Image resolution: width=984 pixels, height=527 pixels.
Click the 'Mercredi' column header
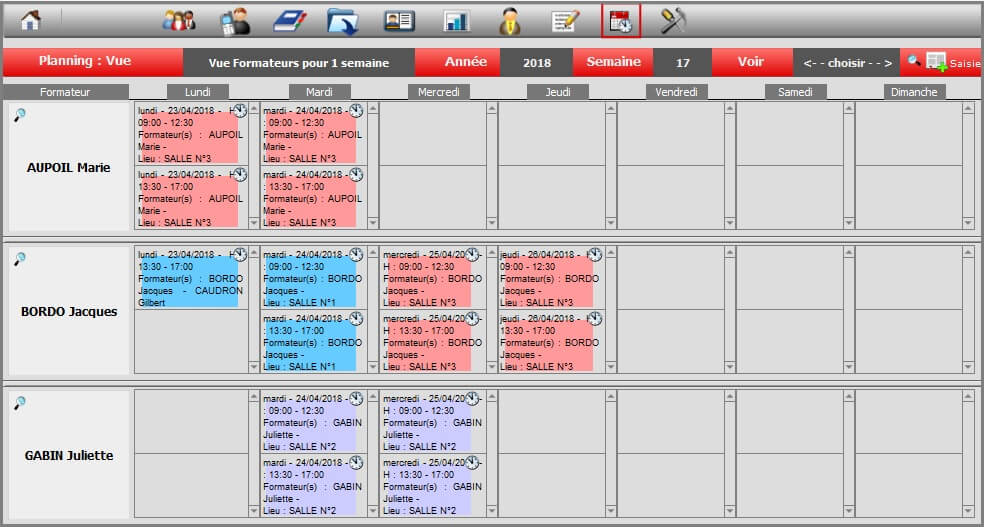click(x=439, y=92)
